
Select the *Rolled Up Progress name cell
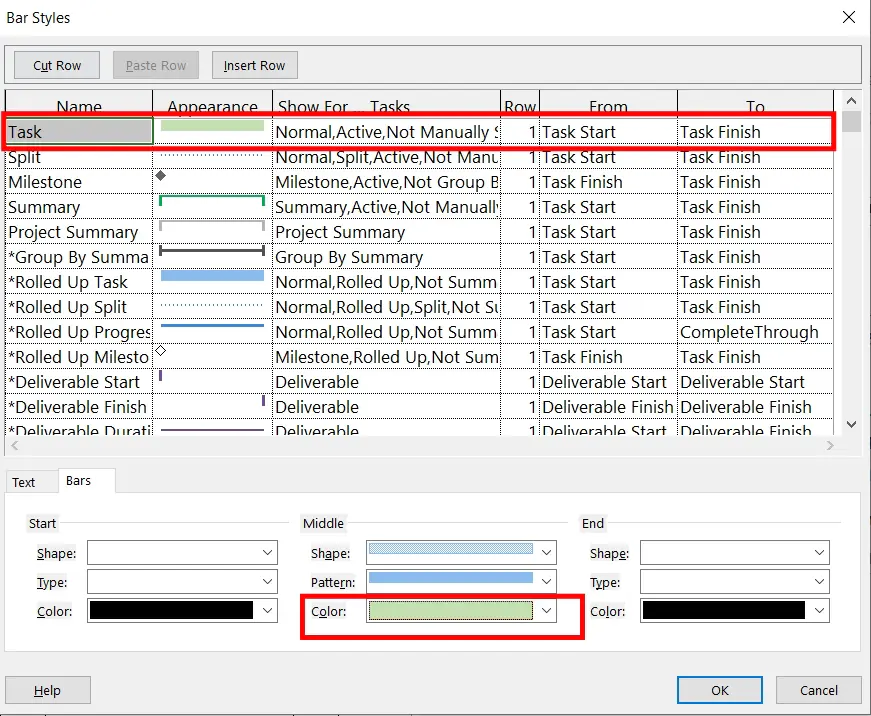(x=79, y=332)
